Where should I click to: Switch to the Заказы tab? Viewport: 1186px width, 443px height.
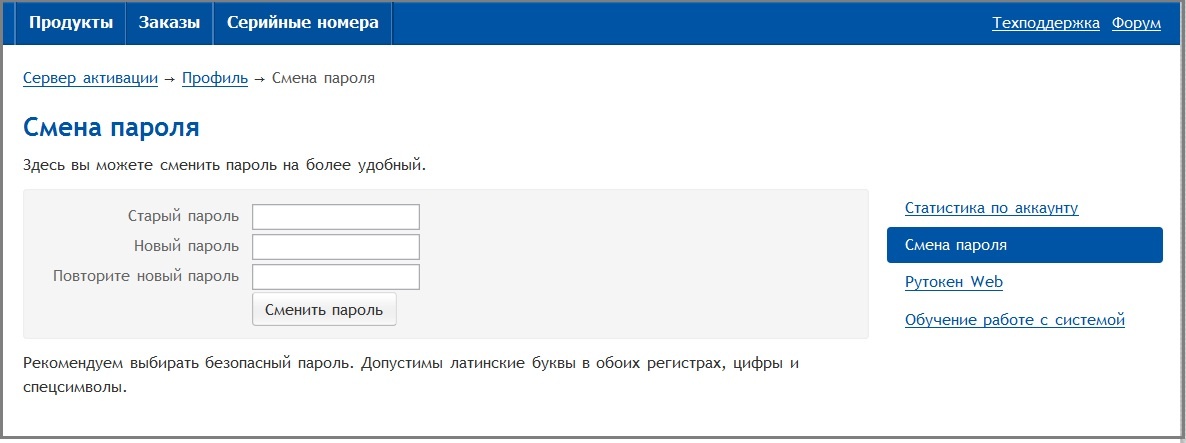pos(169,23)
